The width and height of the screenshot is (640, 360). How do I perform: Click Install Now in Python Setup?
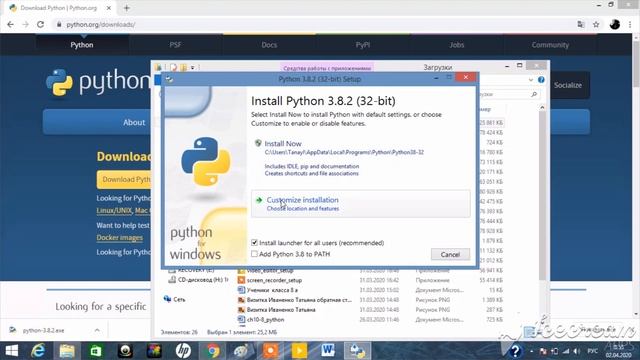(x=283, y=144)
